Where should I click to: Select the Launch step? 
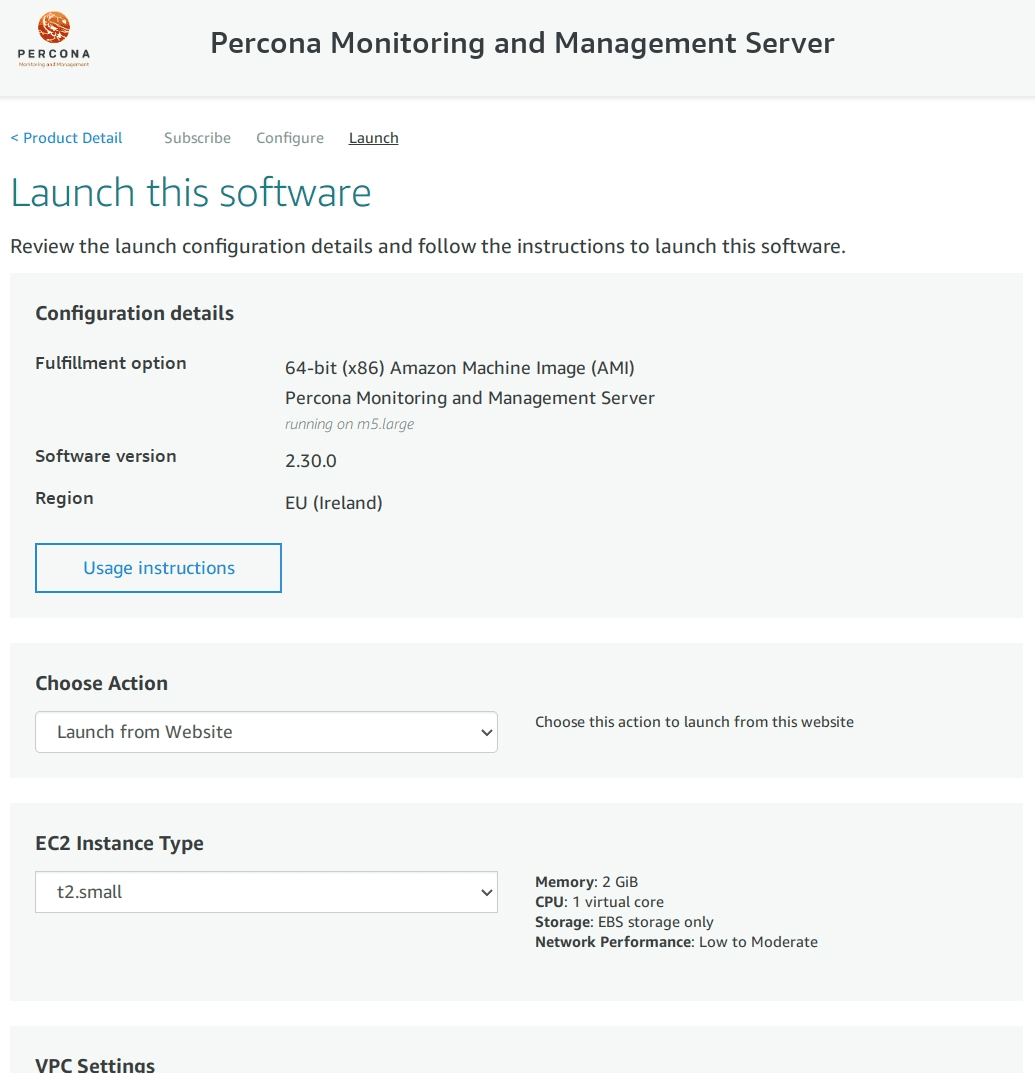373,138
